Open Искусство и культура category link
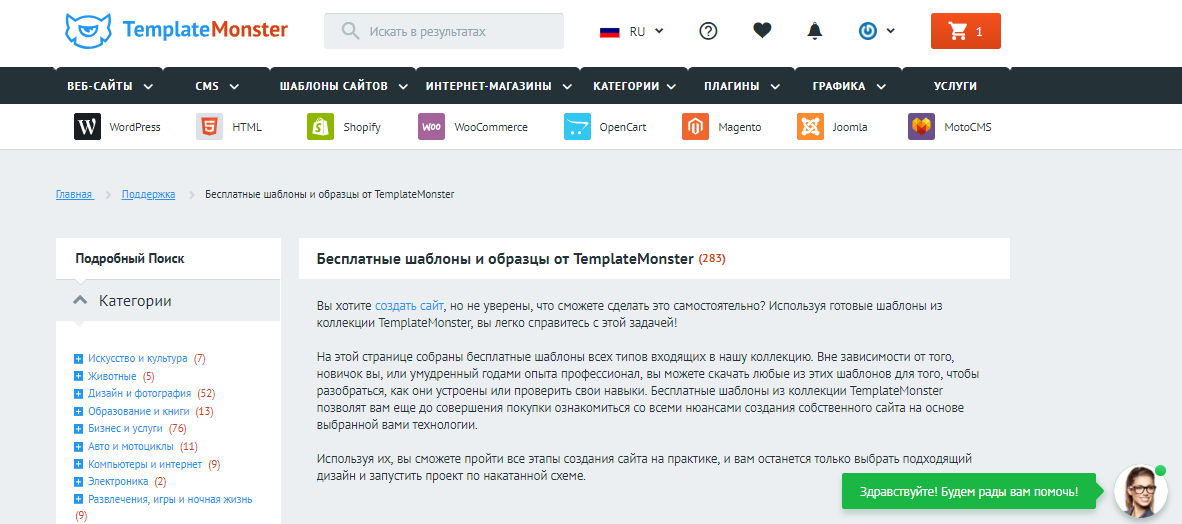Viewport: 1182px width, 524px height. [x=138, y=358]
